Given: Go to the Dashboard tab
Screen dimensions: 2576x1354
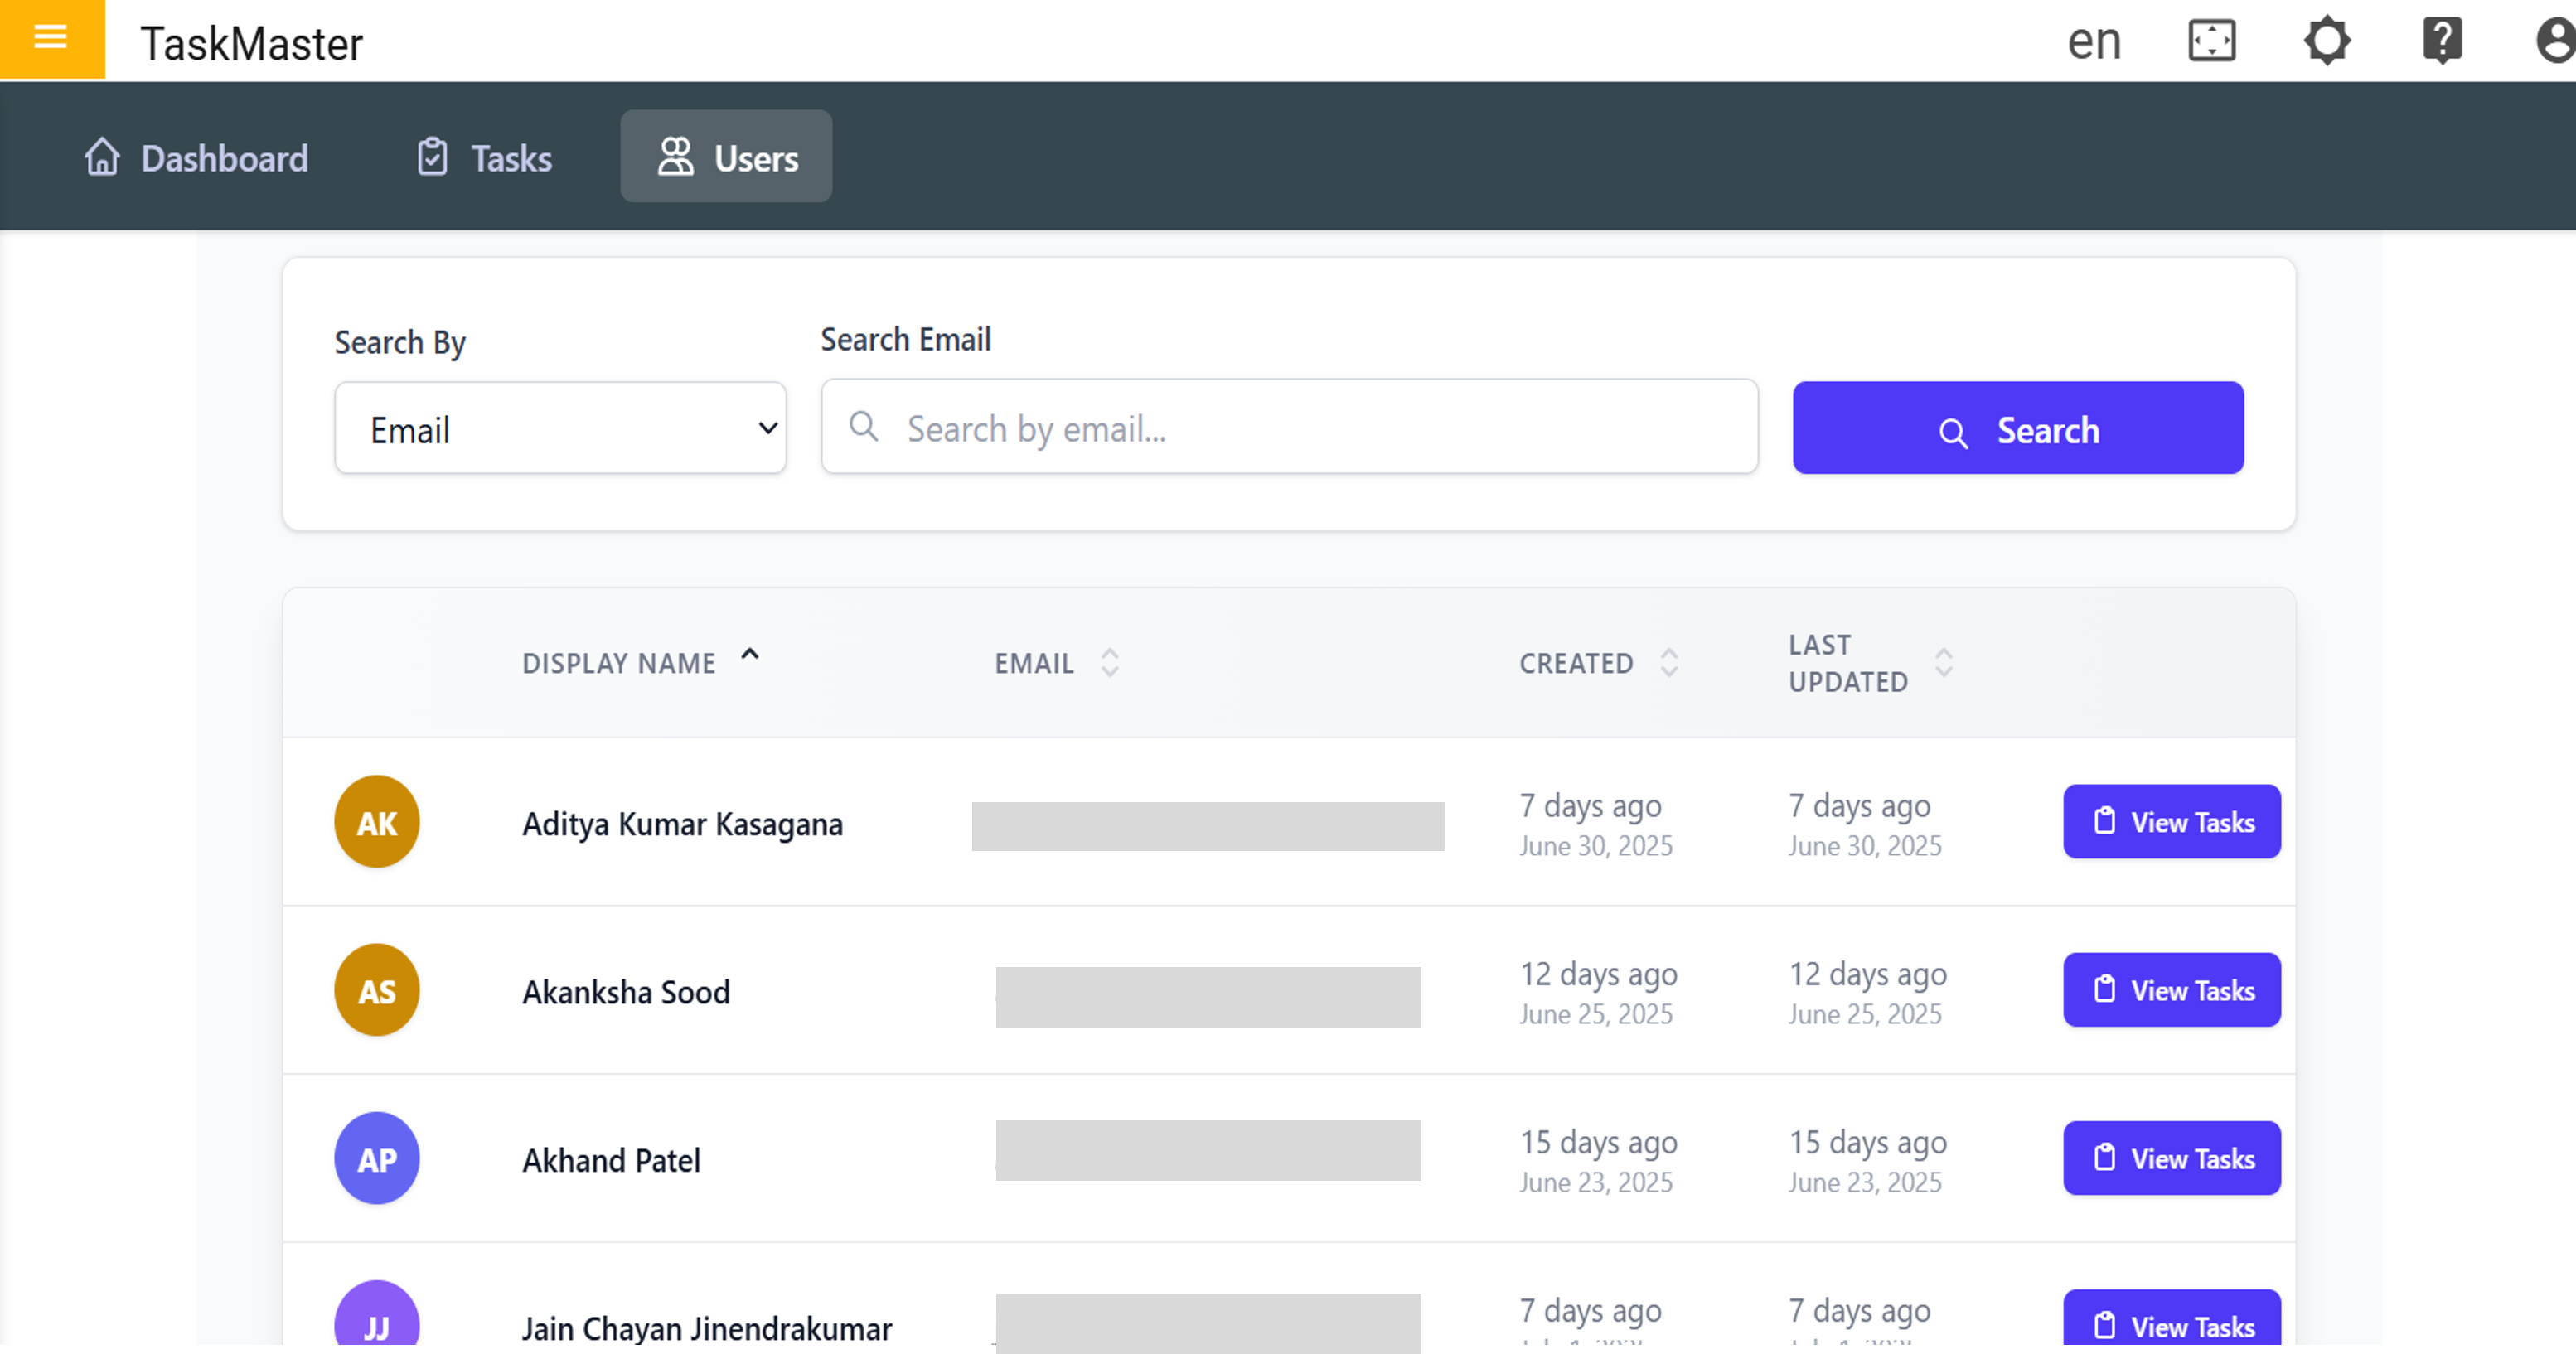Looking at the screenshot, I should tap(196, 158).
